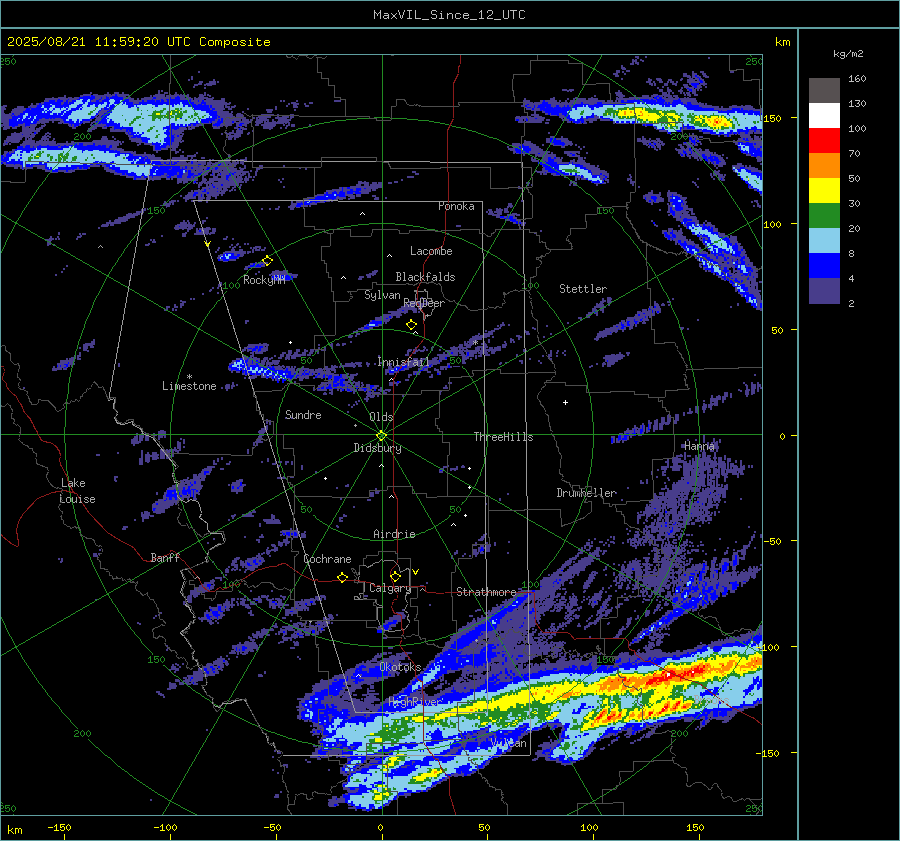Click the white plus marker east of ThreeHills
Viewport: 900px width, 841px height.
coord(565,402)
